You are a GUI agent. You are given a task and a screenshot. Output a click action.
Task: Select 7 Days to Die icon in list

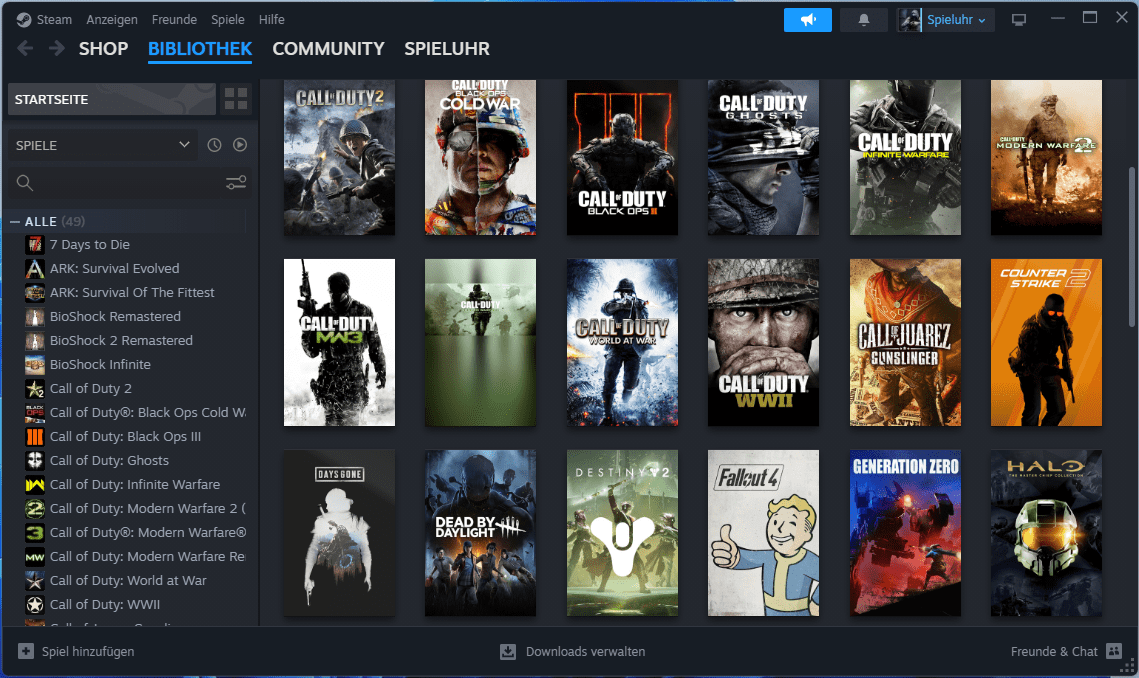[x=34, y=245]
